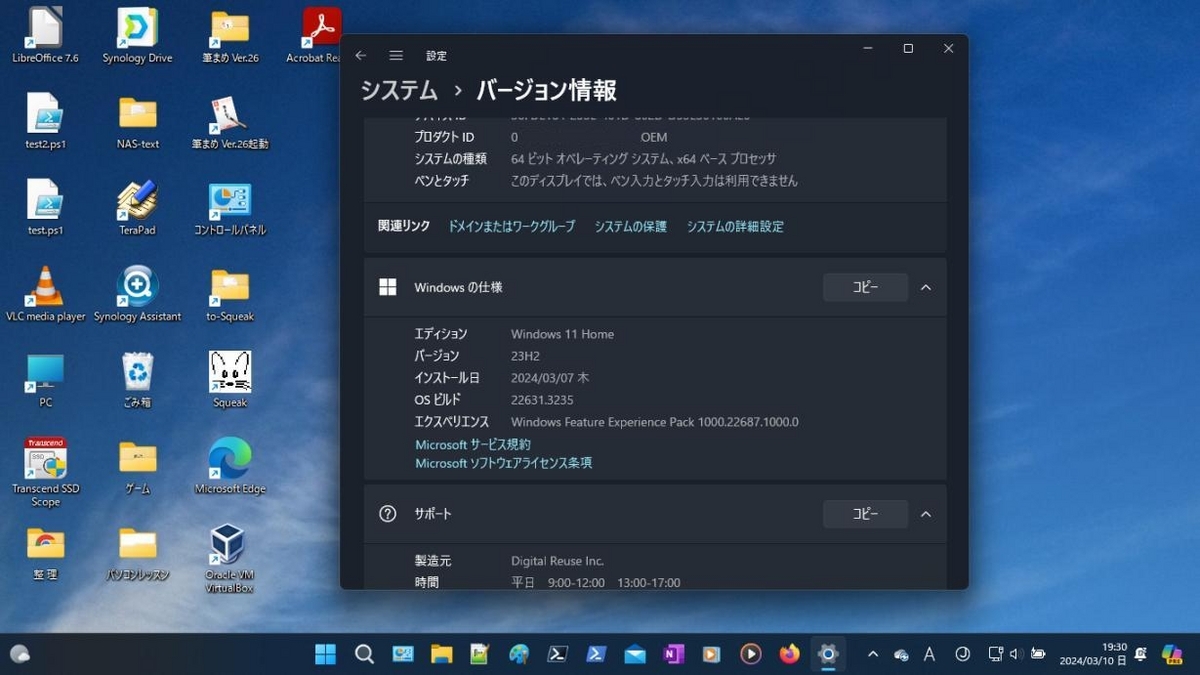Open the Copilot preview icon
This screenshot has width=1200, height=675.
click(1172, 654)
